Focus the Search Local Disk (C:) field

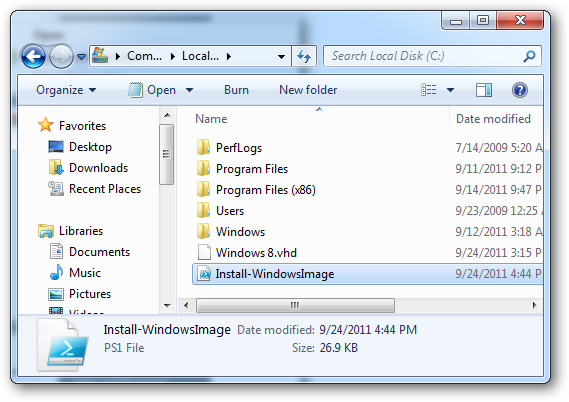(432, 56)
